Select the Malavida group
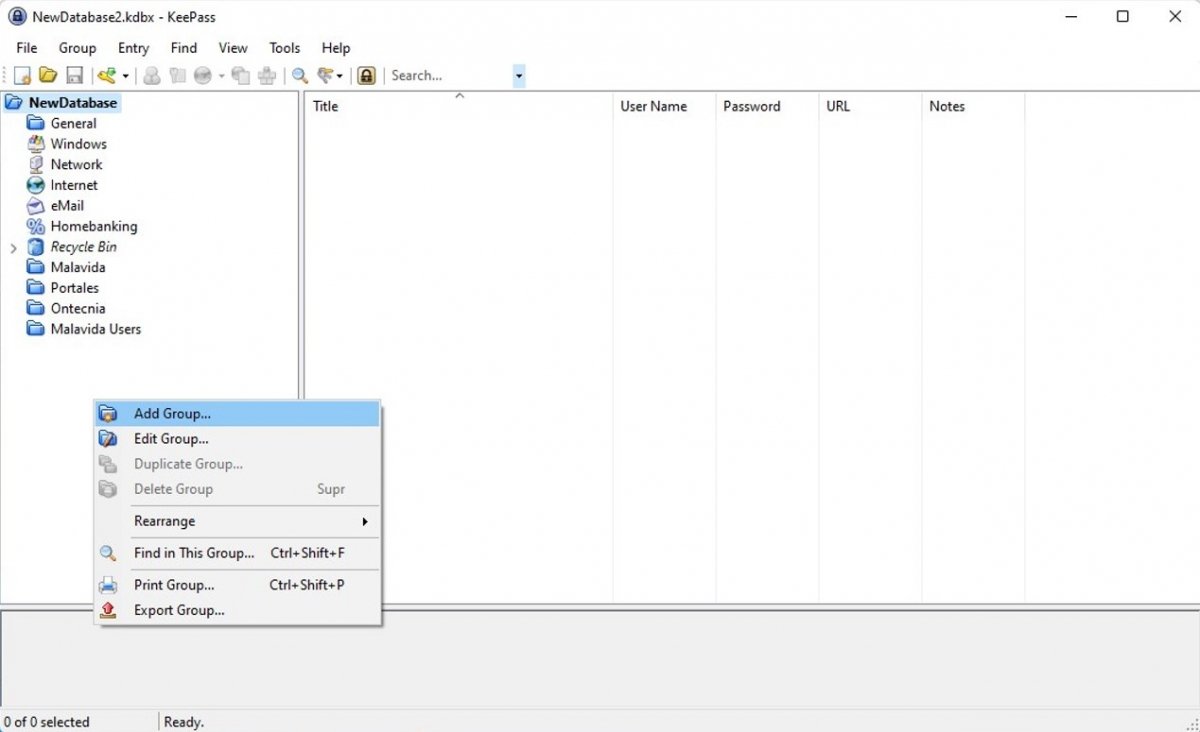The height and width of the screenshot is (732, 1200). (78, 267)
